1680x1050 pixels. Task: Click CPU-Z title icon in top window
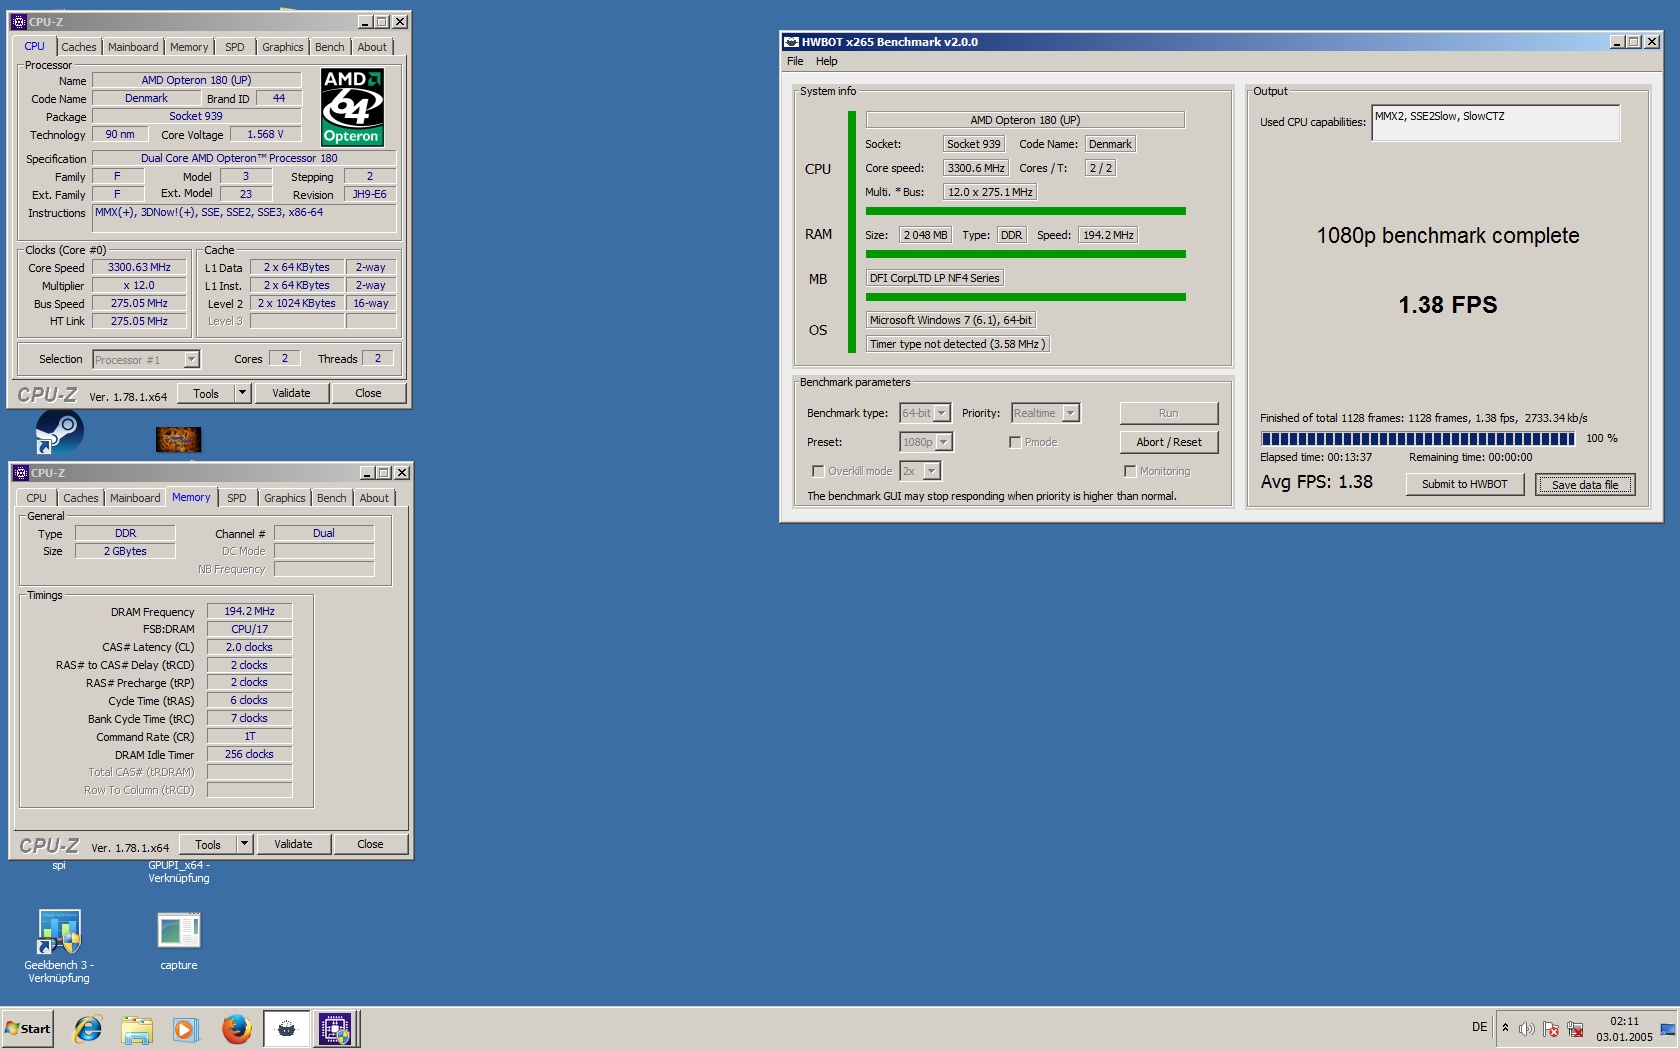coord(19,21)
